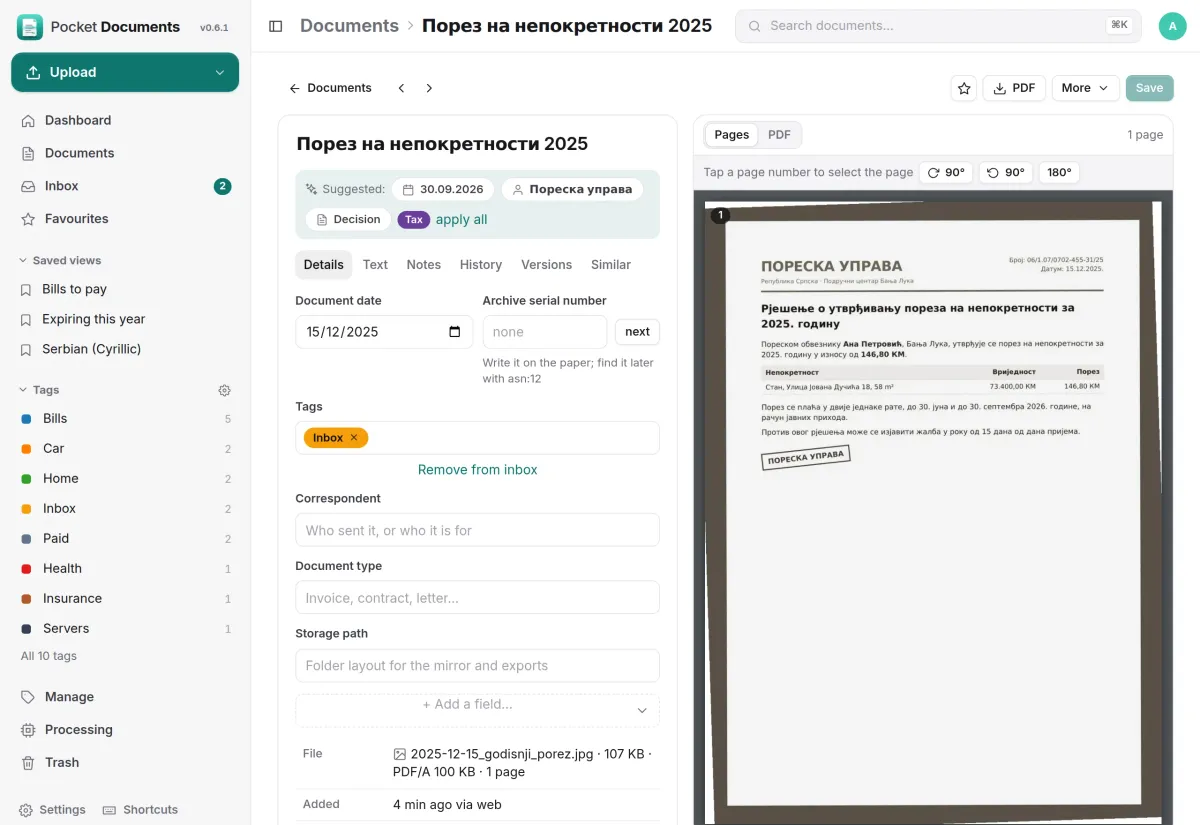Viewport: 1200px width, 825px height.
Task: Open the Storage path combo box
Action: [x=477, y=665]
